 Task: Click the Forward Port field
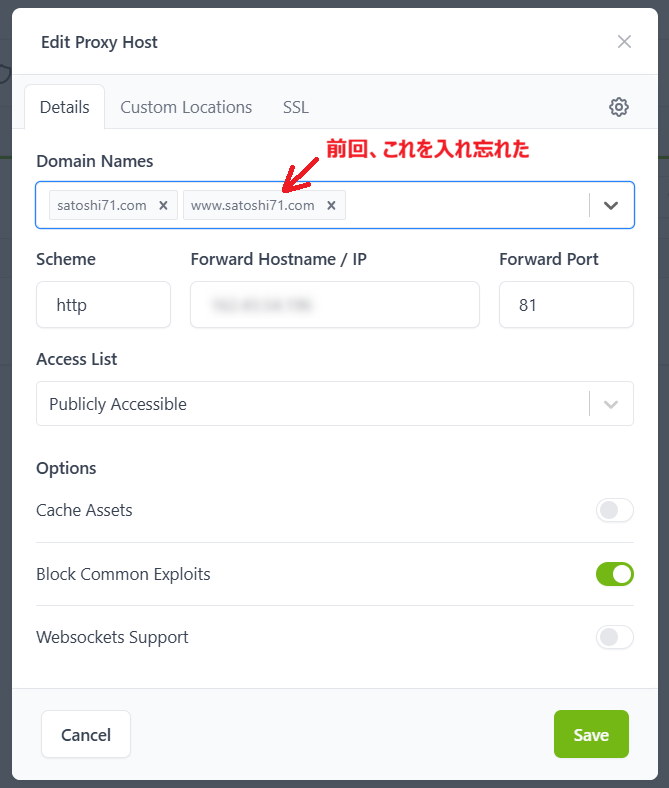coord(565,305)
